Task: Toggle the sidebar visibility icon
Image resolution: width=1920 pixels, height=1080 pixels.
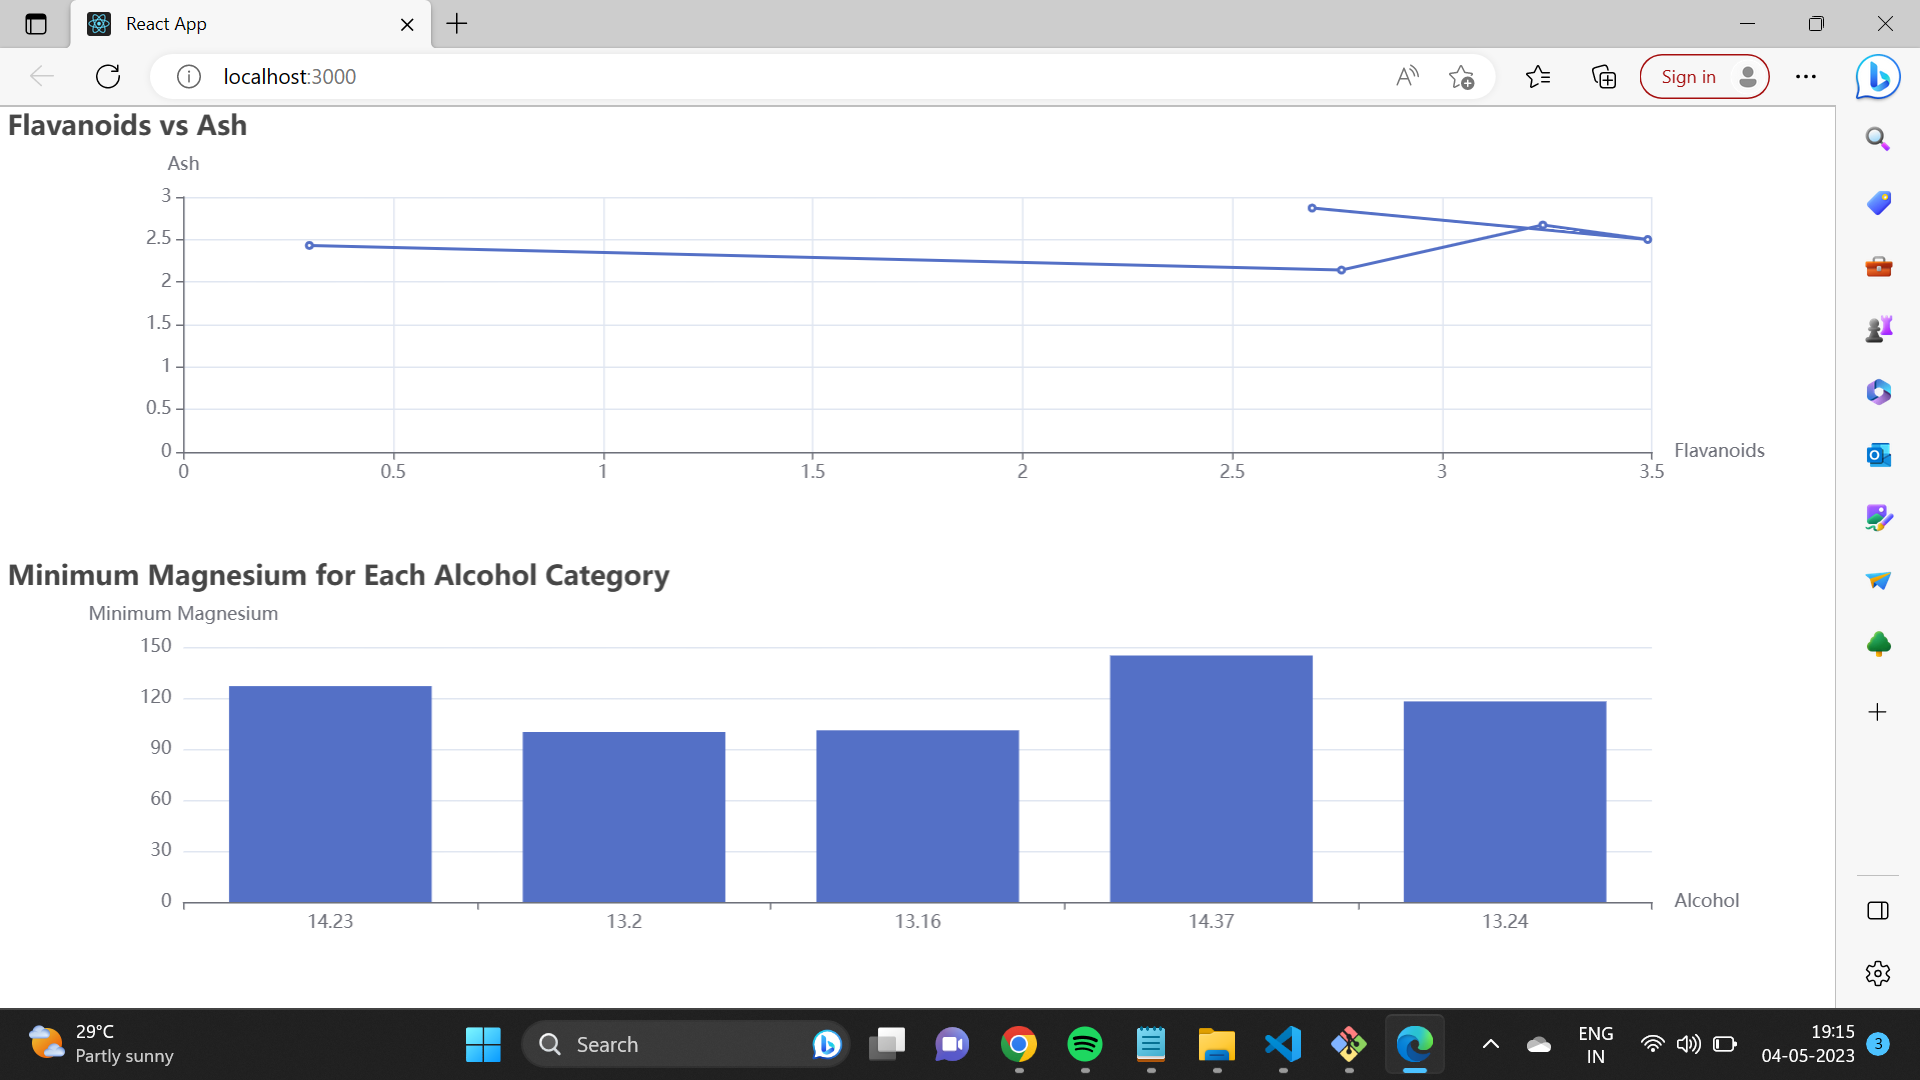Action: pyautogui.click(x=1877, y=910)
